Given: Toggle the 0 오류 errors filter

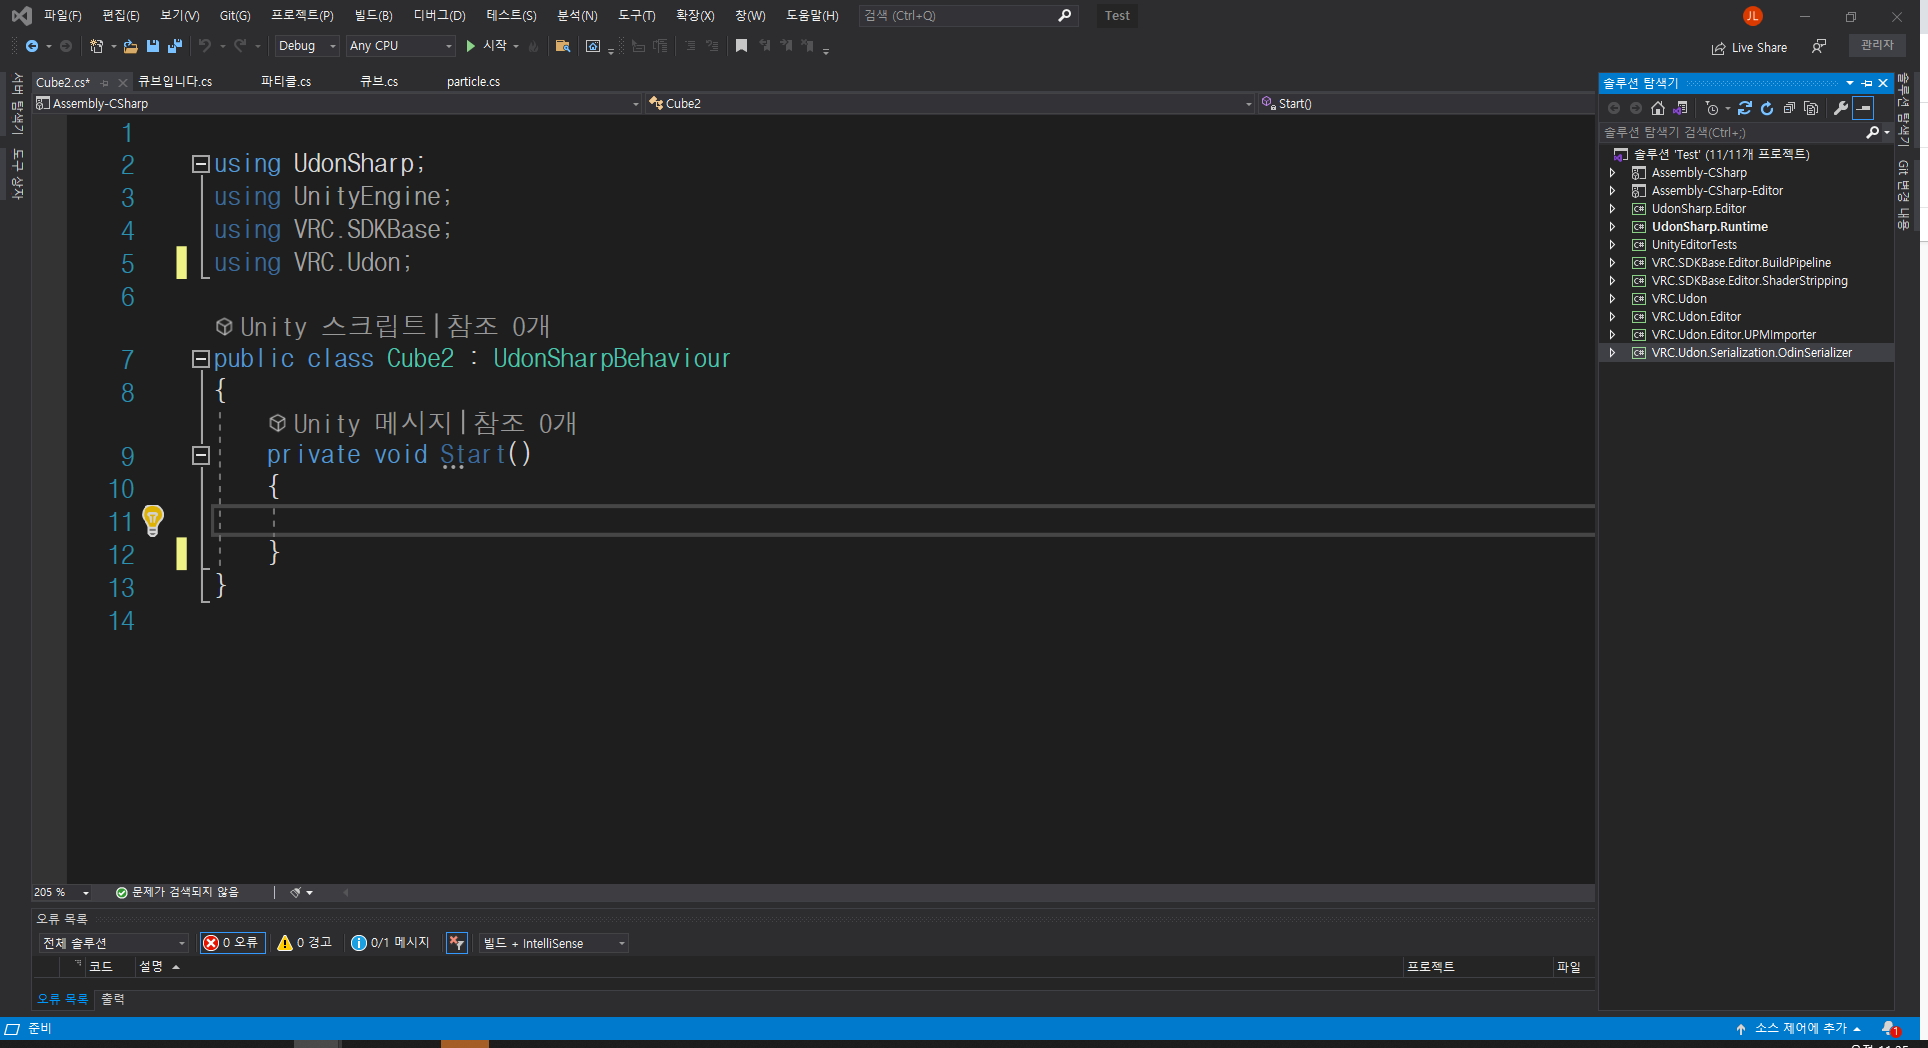Looking at the screenshot, I should pos(232,943).
